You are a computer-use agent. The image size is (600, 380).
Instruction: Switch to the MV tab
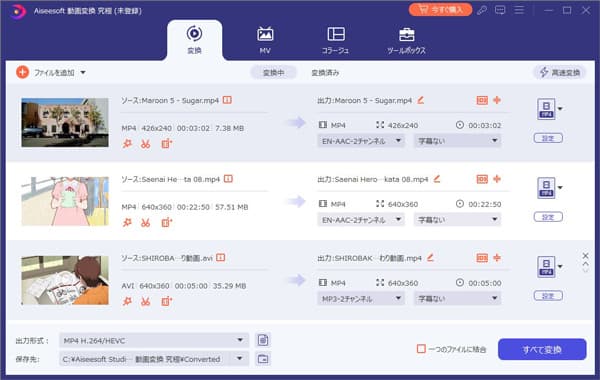click(265, 40)
